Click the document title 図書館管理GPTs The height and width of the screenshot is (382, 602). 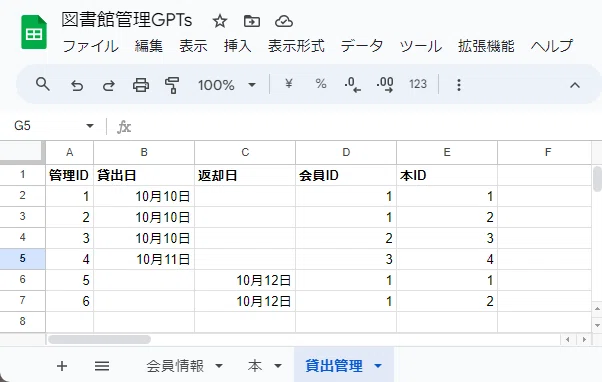click(127, 20)
